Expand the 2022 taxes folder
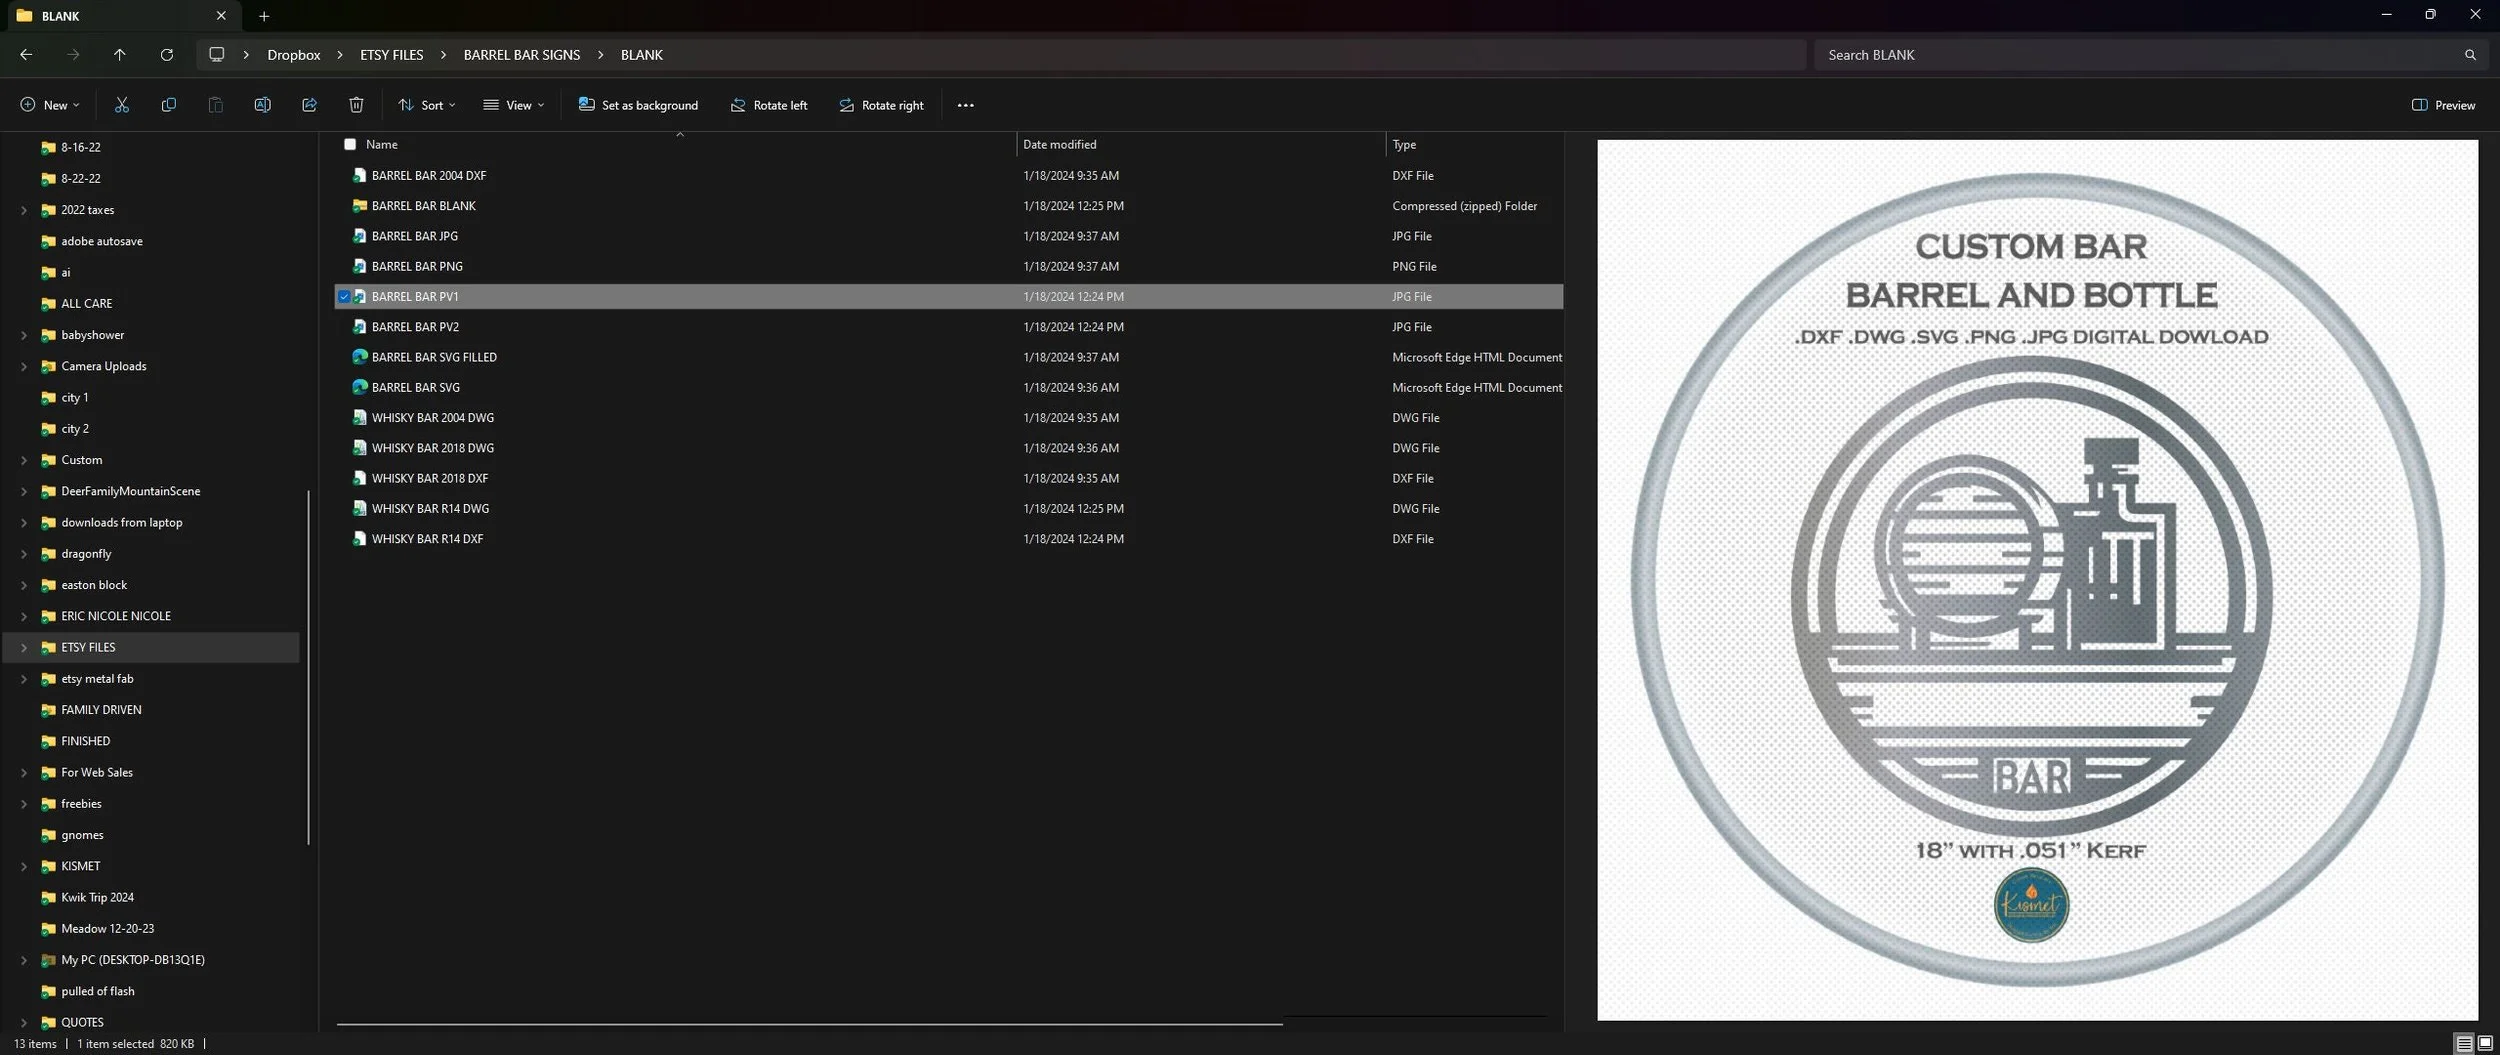Screen dimensions: 2500x1055 [24, 210]
